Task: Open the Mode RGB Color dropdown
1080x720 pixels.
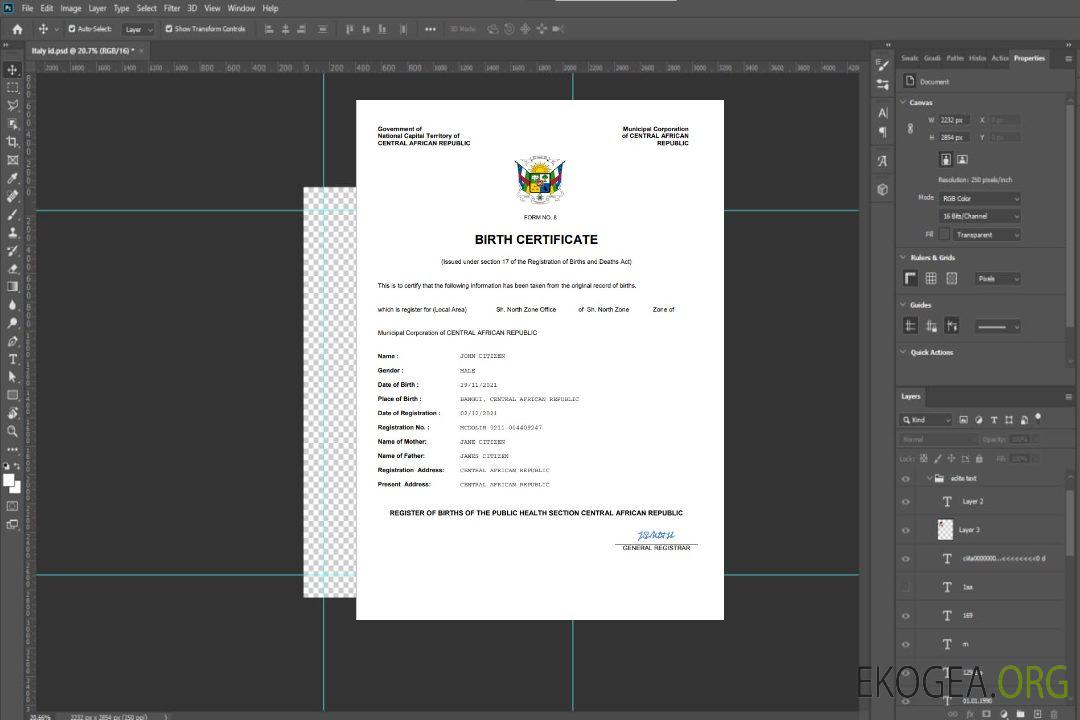Action: coord(979,198)
